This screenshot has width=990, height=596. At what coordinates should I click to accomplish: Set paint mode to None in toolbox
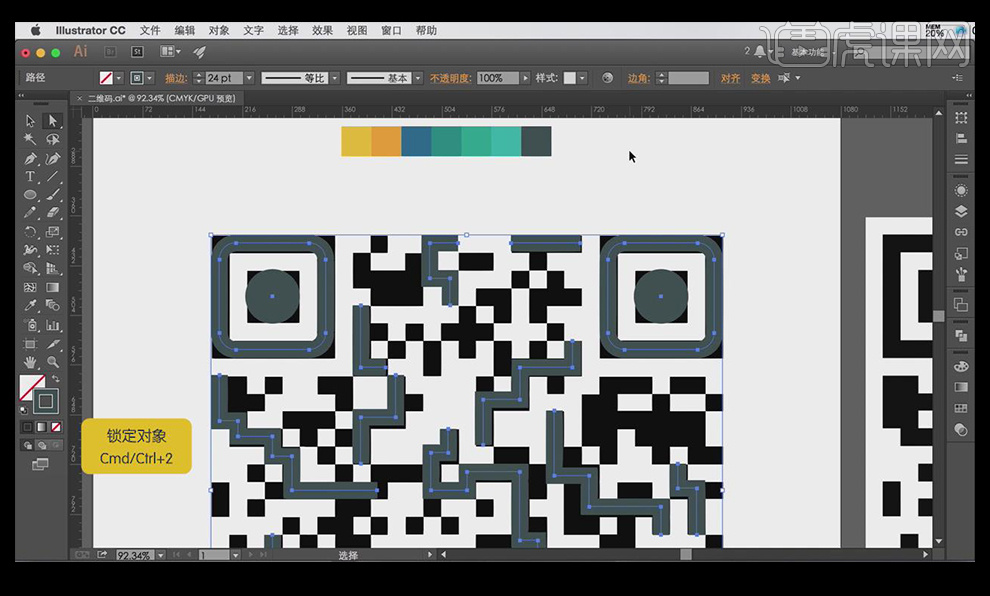point(56,427)
